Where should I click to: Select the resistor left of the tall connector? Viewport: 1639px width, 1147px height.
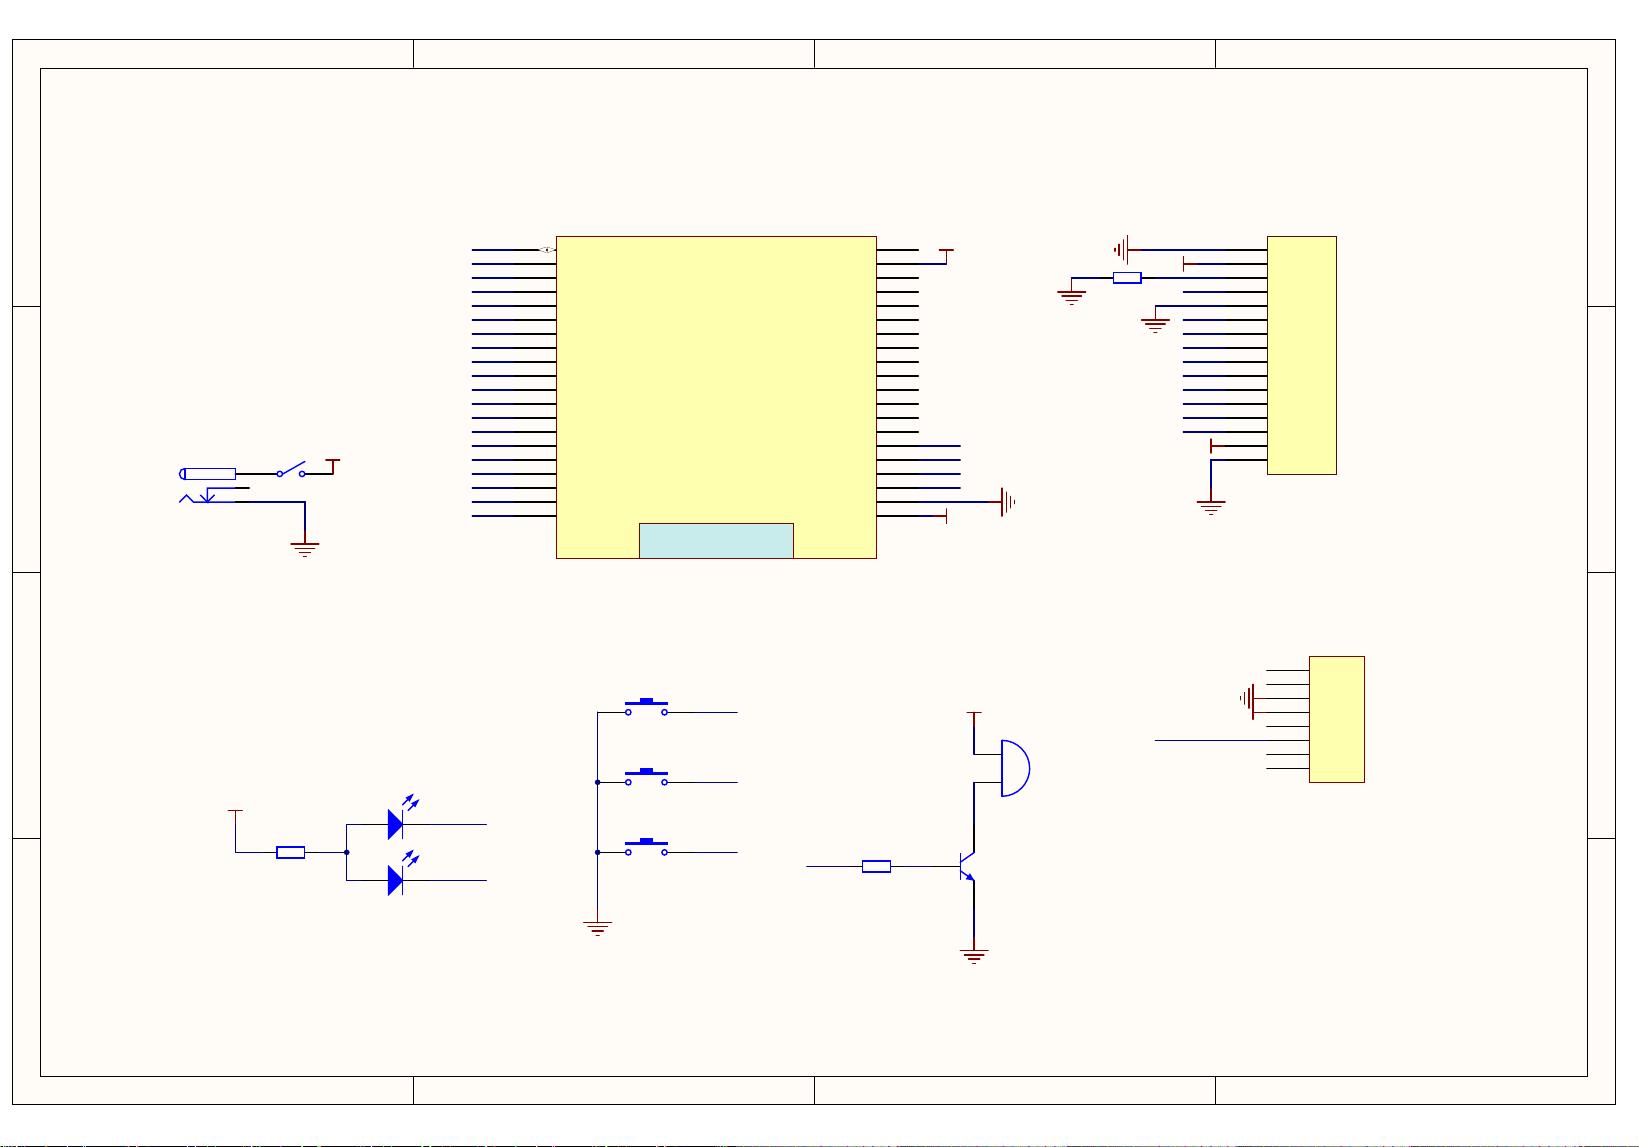1127,278
